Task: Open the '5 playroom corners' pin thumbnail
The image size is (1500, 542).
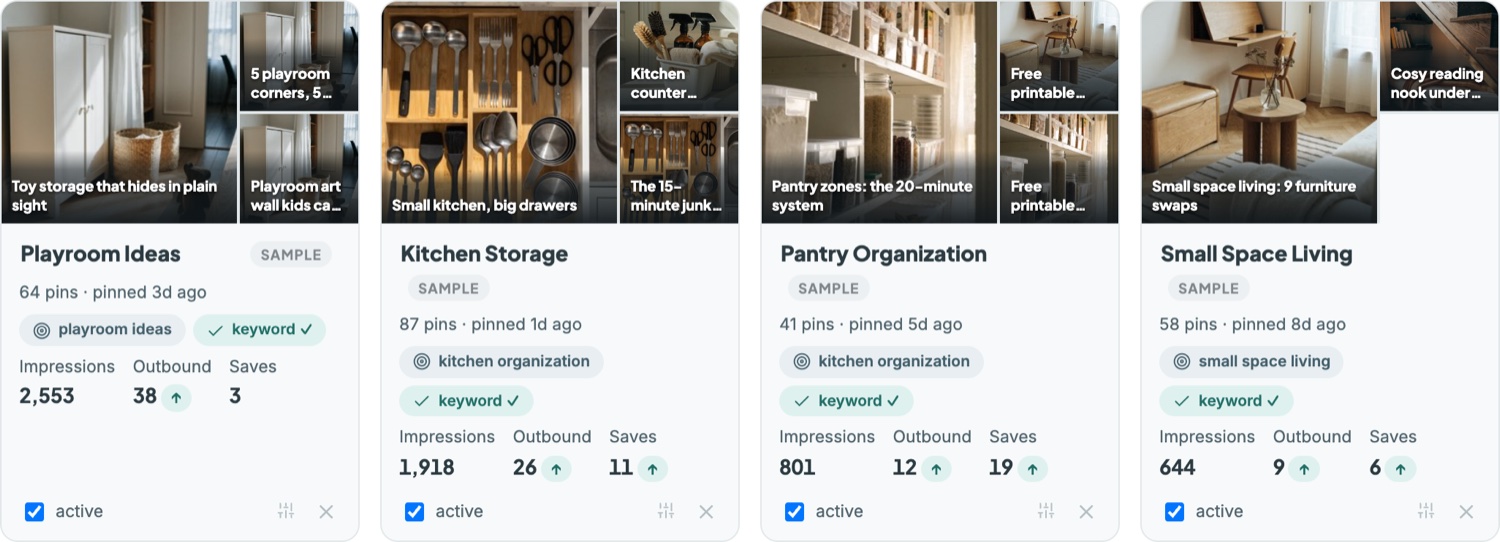Action: click(x=299, y=56)
